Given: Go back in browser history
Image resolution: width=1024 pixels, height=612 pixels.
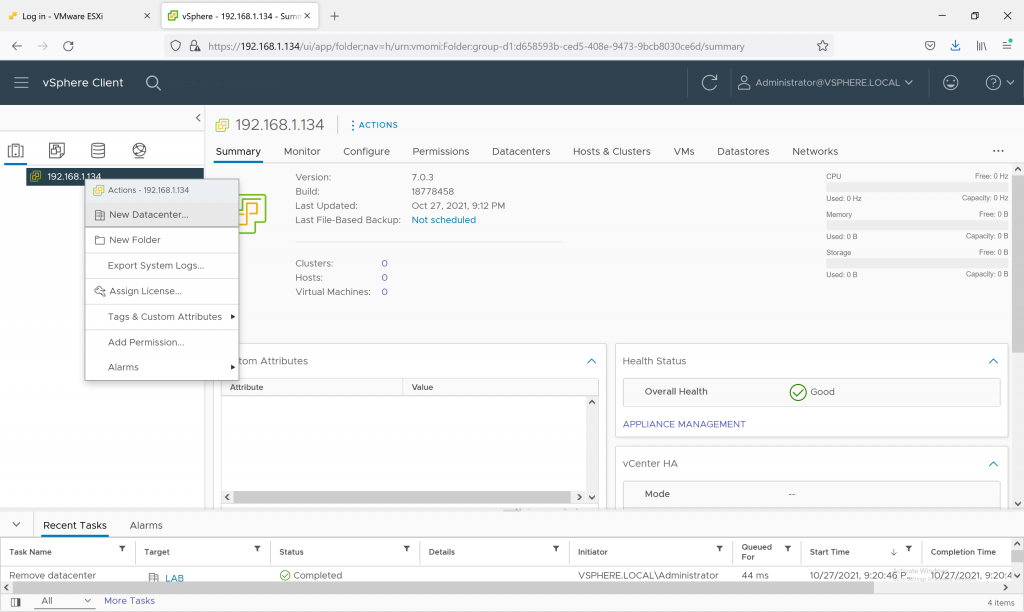Looking at the screenshot, I should point(17,46).
